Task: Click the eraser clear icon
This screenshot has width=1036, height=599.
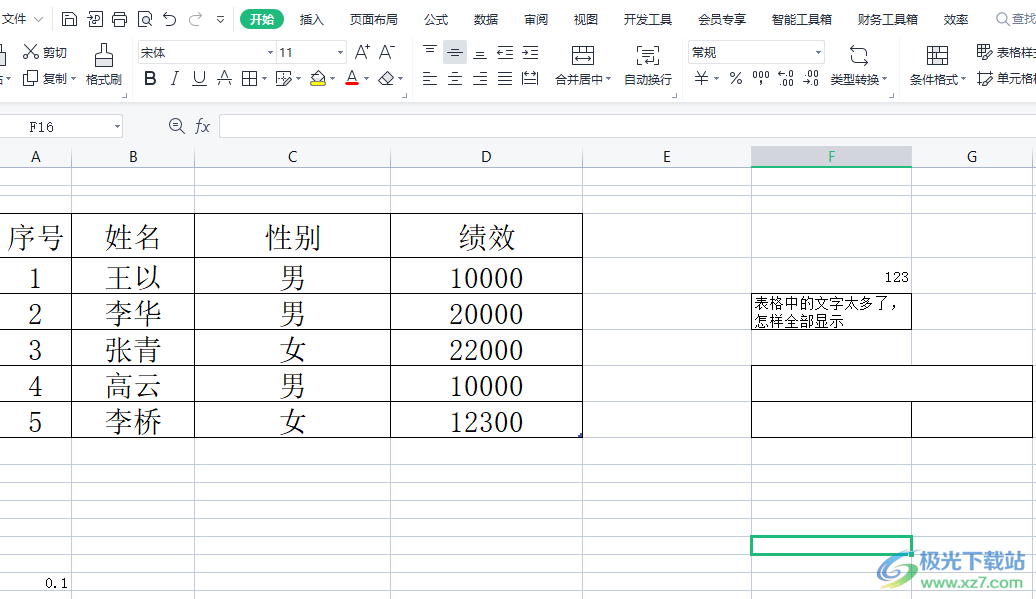Action: 387,79
